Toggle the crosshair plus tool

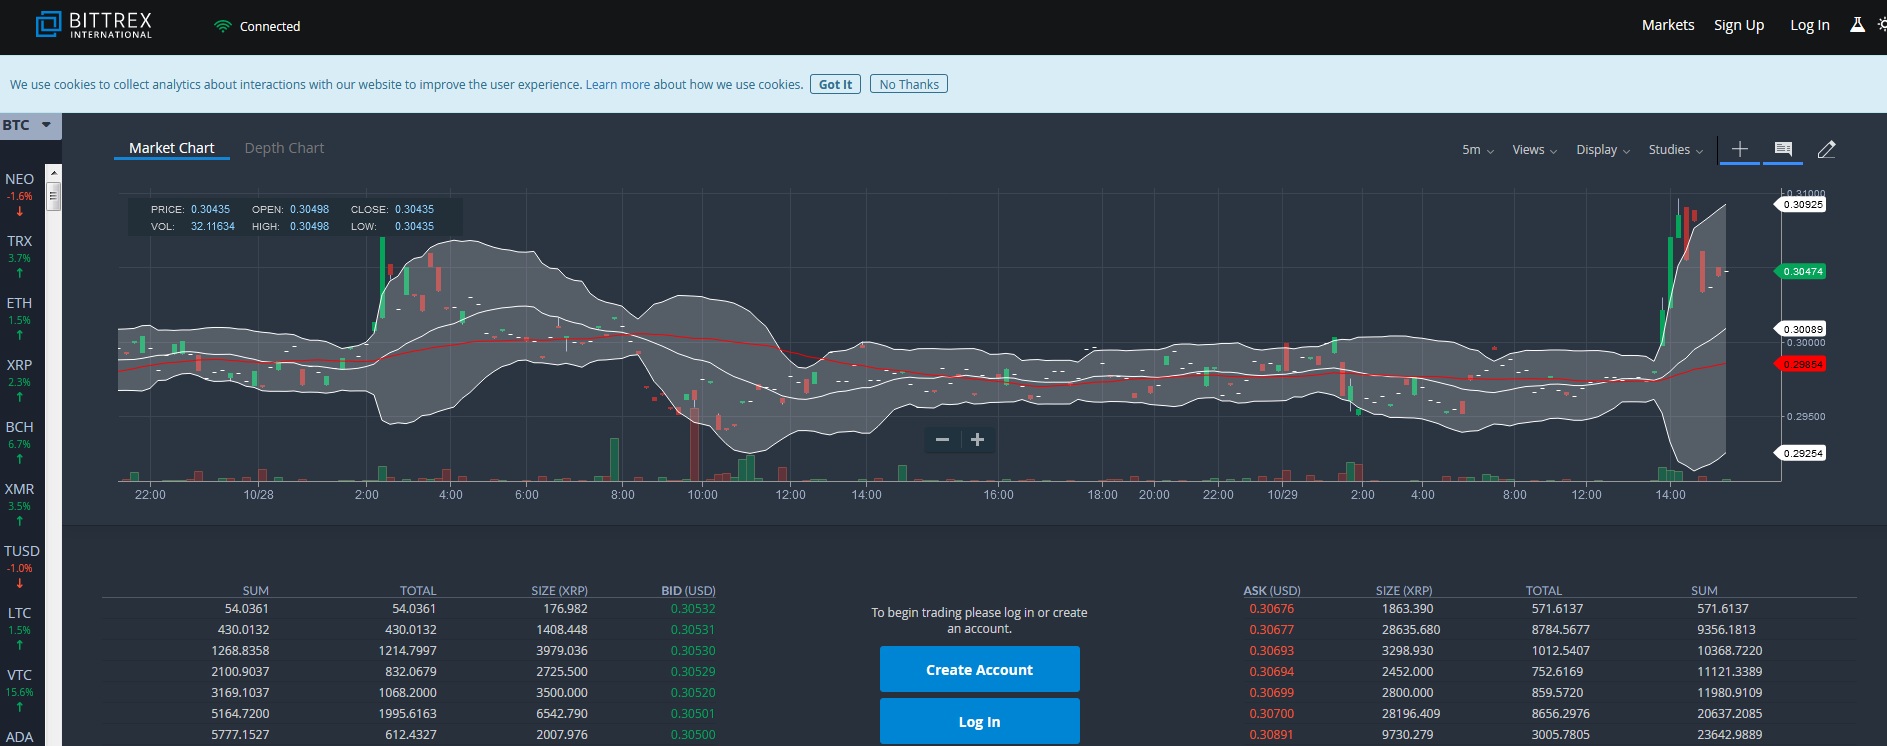point(1740,149)
